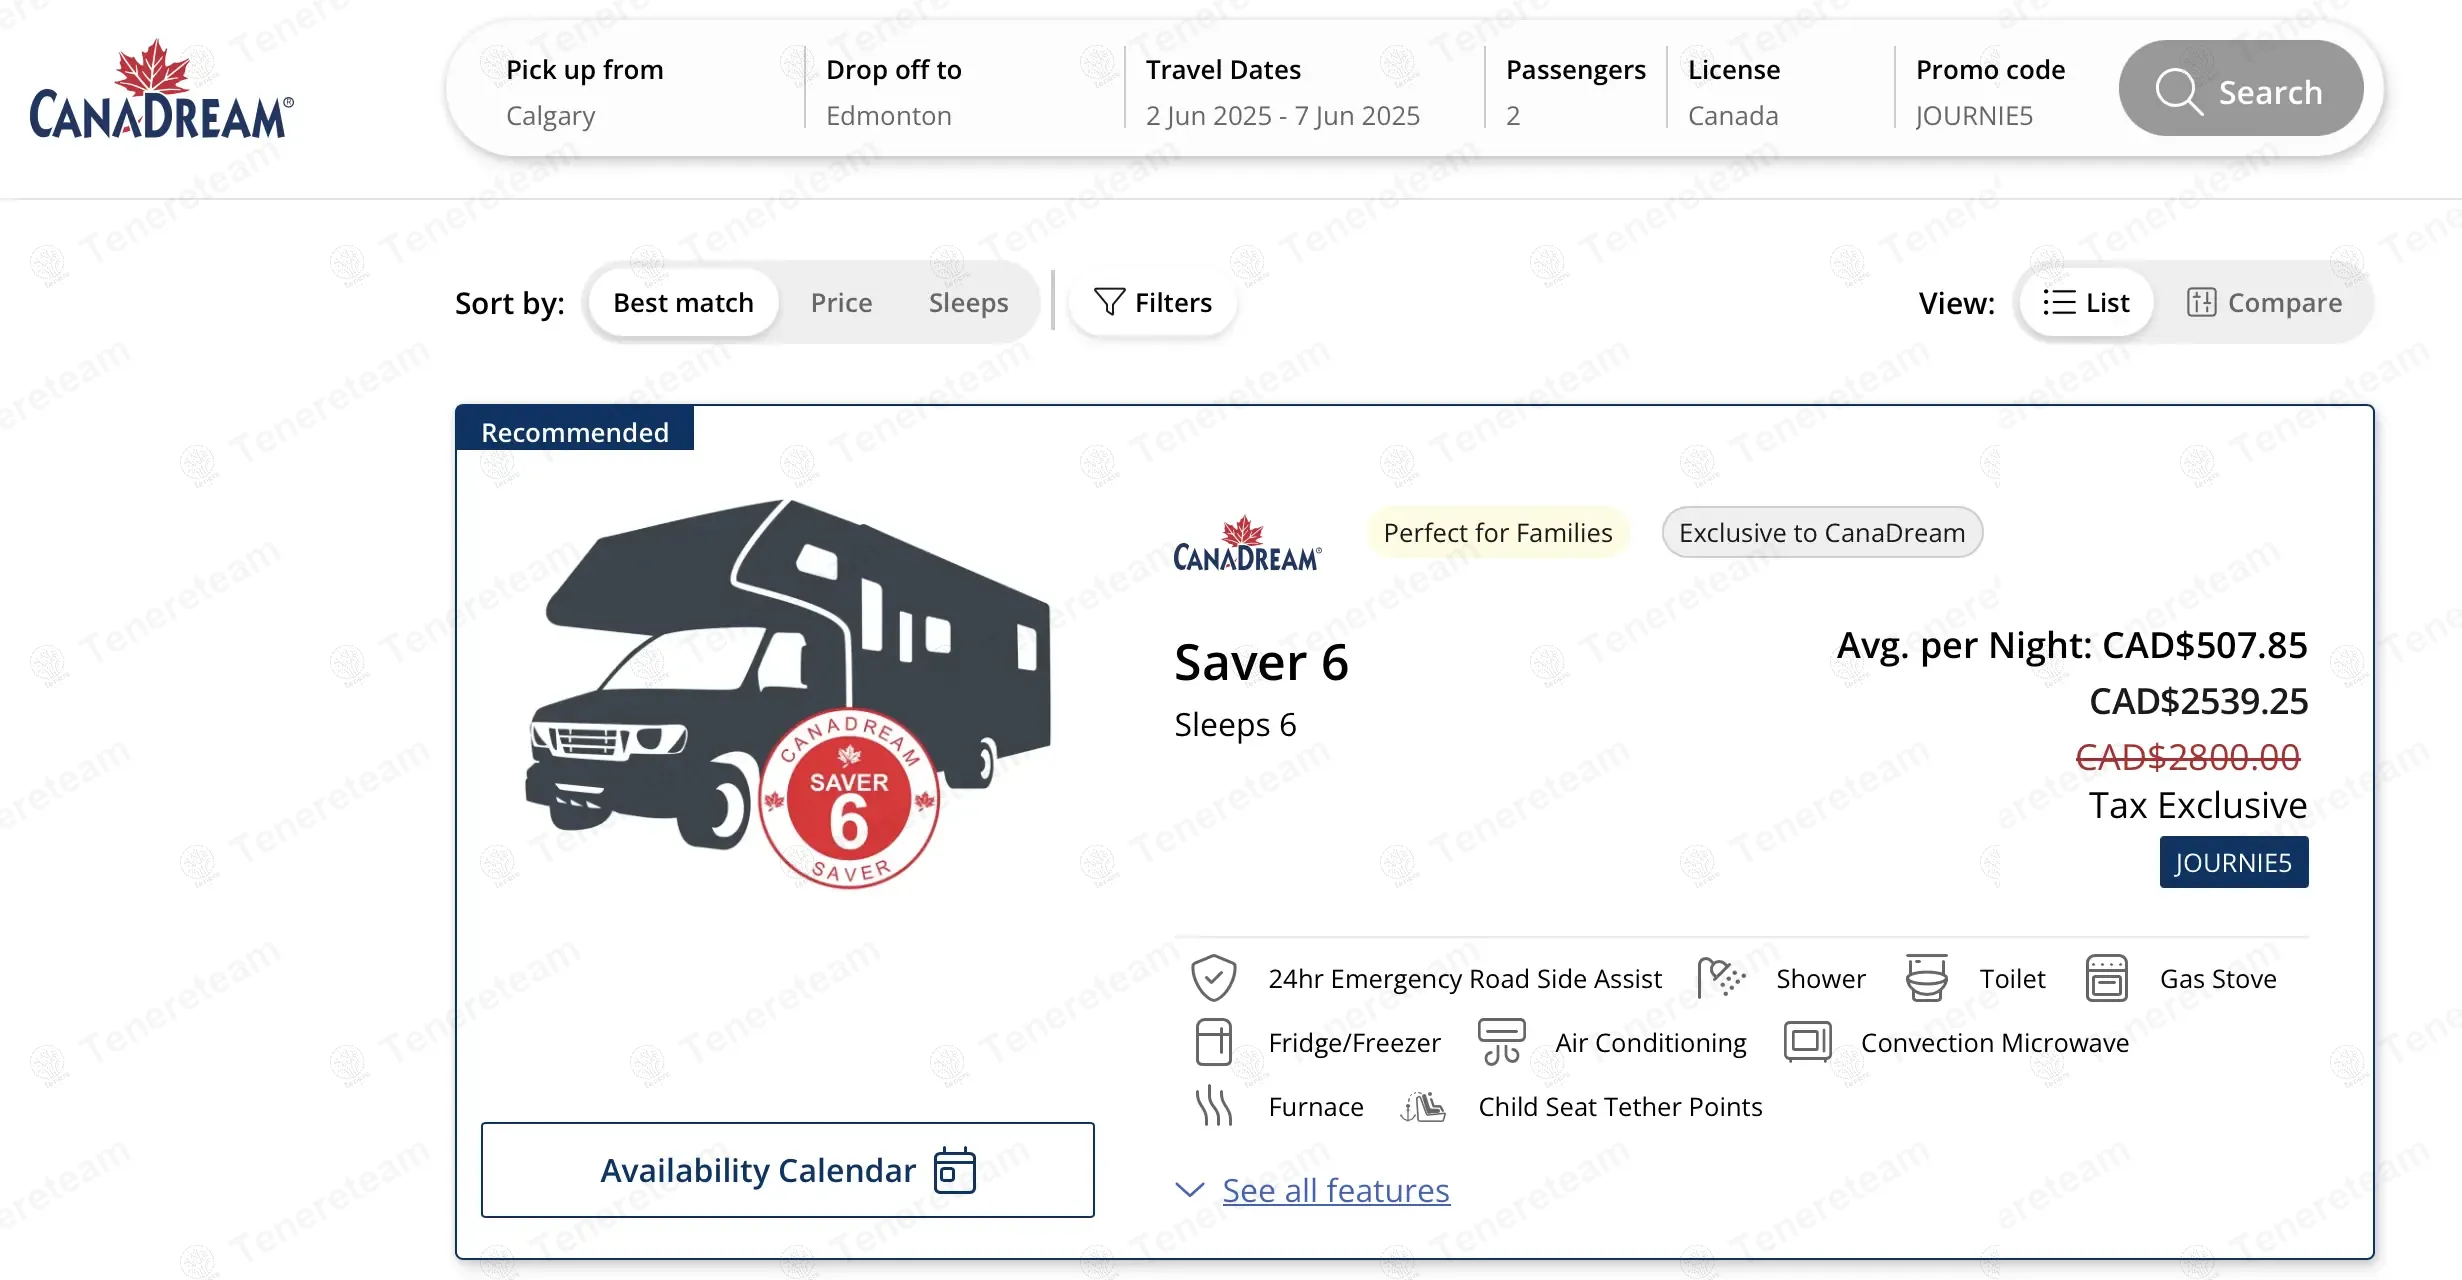Switch to List view

[2086, 302]
